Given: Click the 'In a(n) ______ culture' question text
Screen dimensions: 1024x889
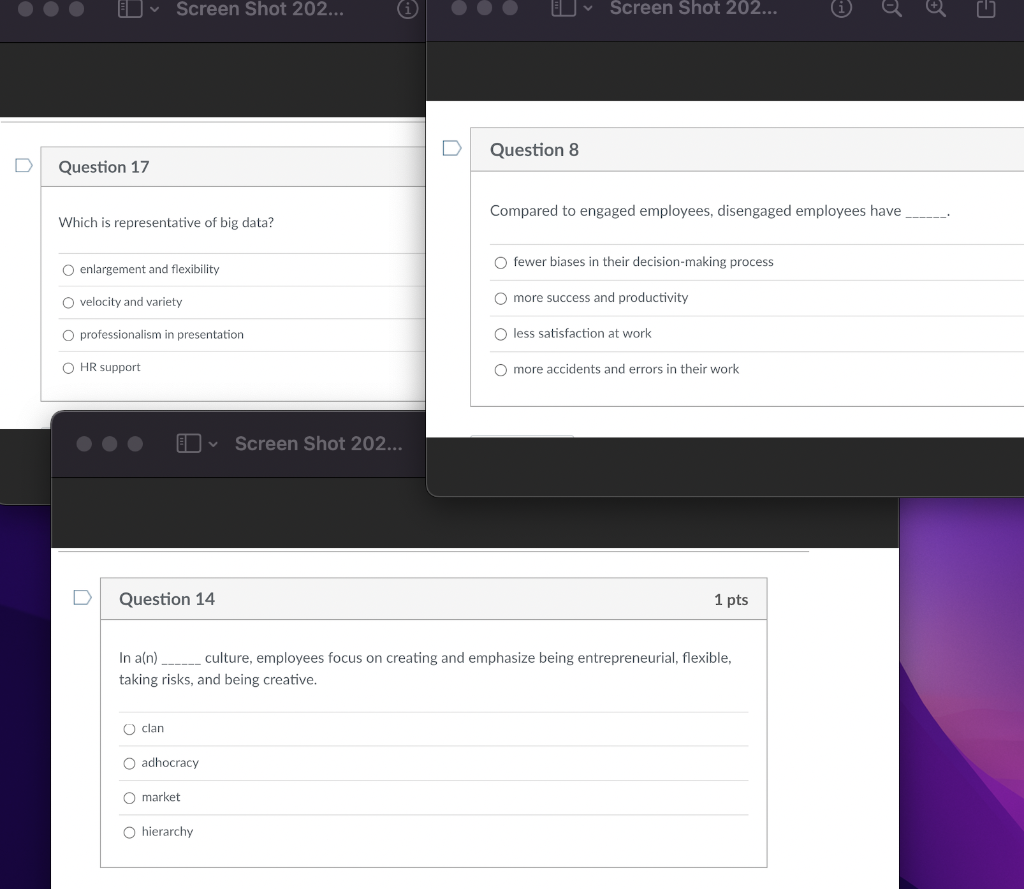Looking at the screenshot, I should click(425, 669).
